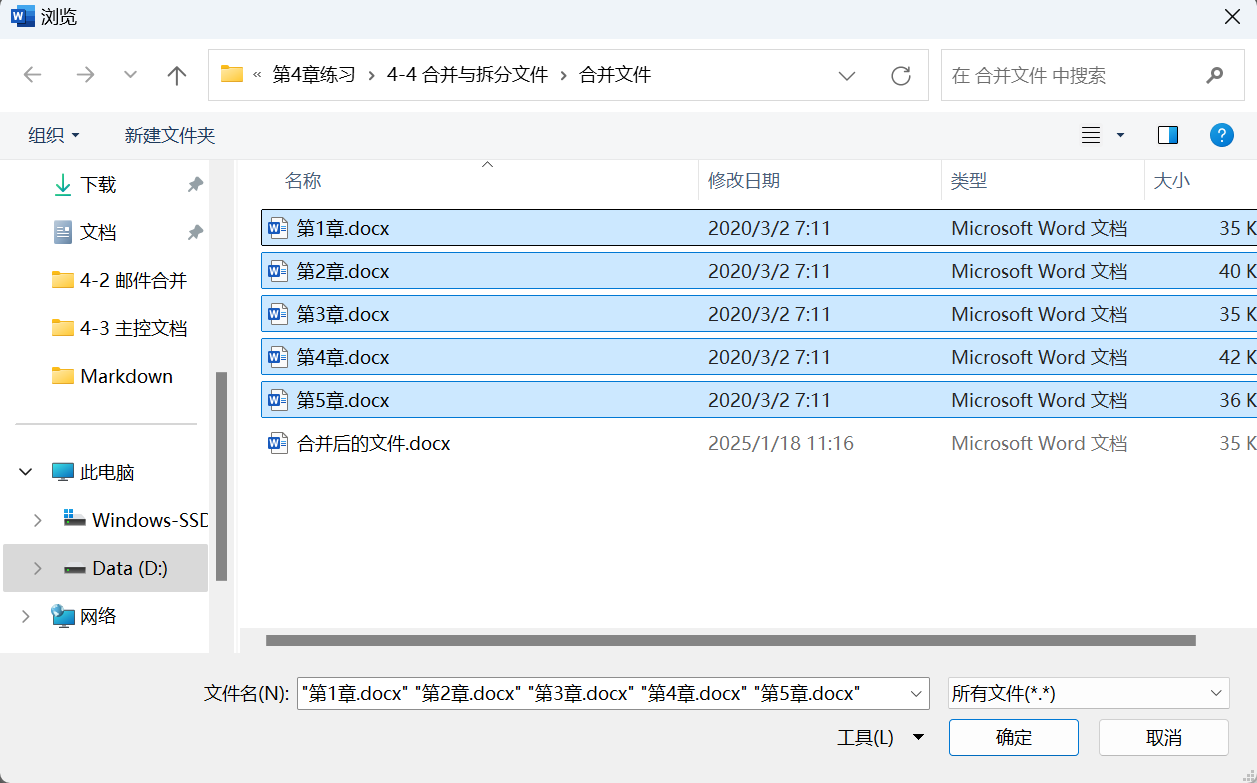Go up one folder level
This screenshot has width=1257, height=783.
[177, 75]
